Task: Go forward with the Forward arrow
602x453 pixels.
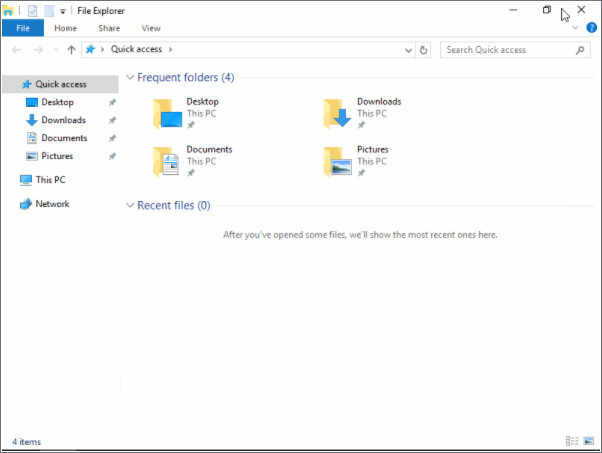Action: pyautogui.click(x=38, y=50)
